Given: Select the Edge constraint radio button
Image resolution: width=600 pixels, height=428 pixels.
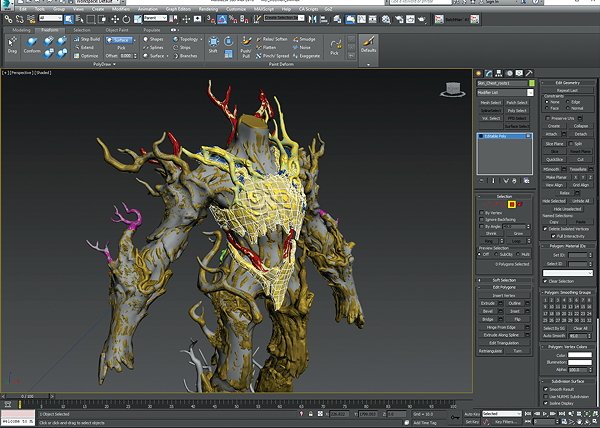Looking at the screenshot, I should coord(567,102).
